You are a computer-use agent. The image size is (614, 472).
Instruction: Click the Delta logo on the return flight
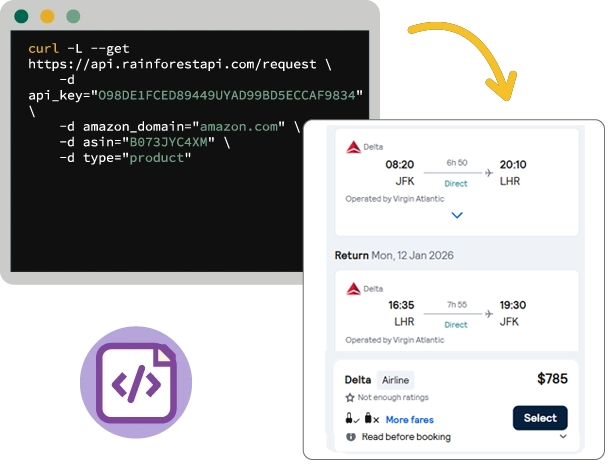[x=353, y=289]
